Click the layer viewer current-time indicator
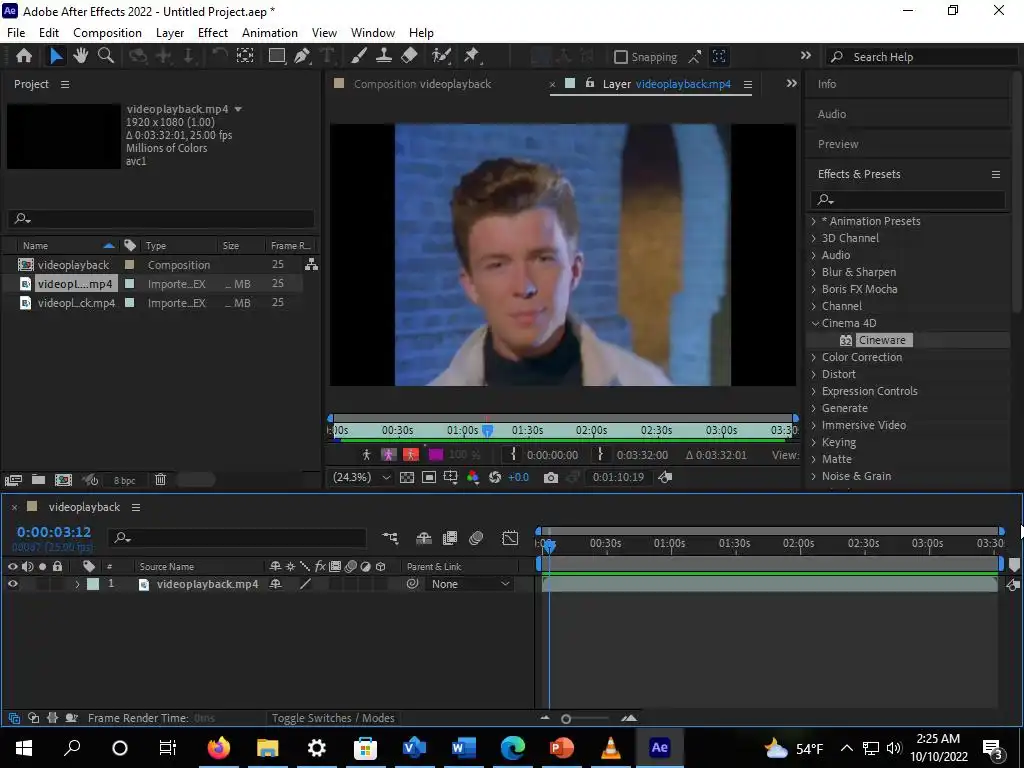Viewport: 1024px width, 768px height. [487, 430]
